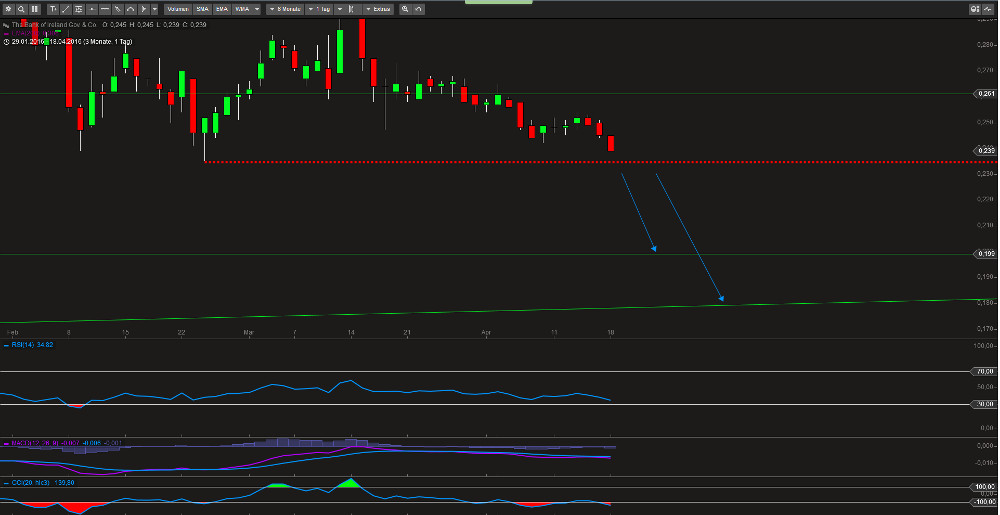Toggle the Volumen indicator
This screenshot has width=1000, height=515.
coord(178,9)
